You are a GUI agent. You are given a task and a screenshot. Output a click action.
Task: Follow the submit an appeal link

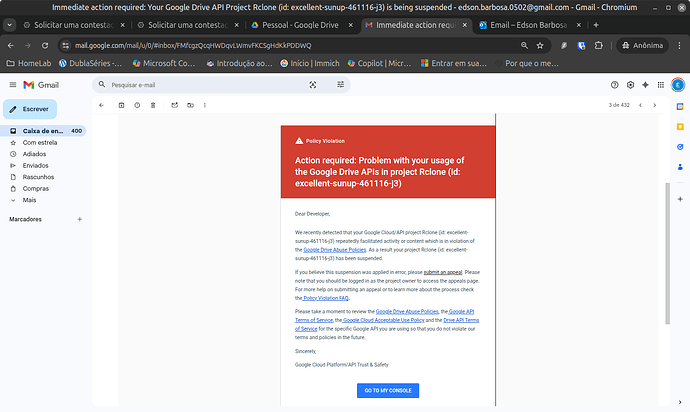tap(443, 272)
